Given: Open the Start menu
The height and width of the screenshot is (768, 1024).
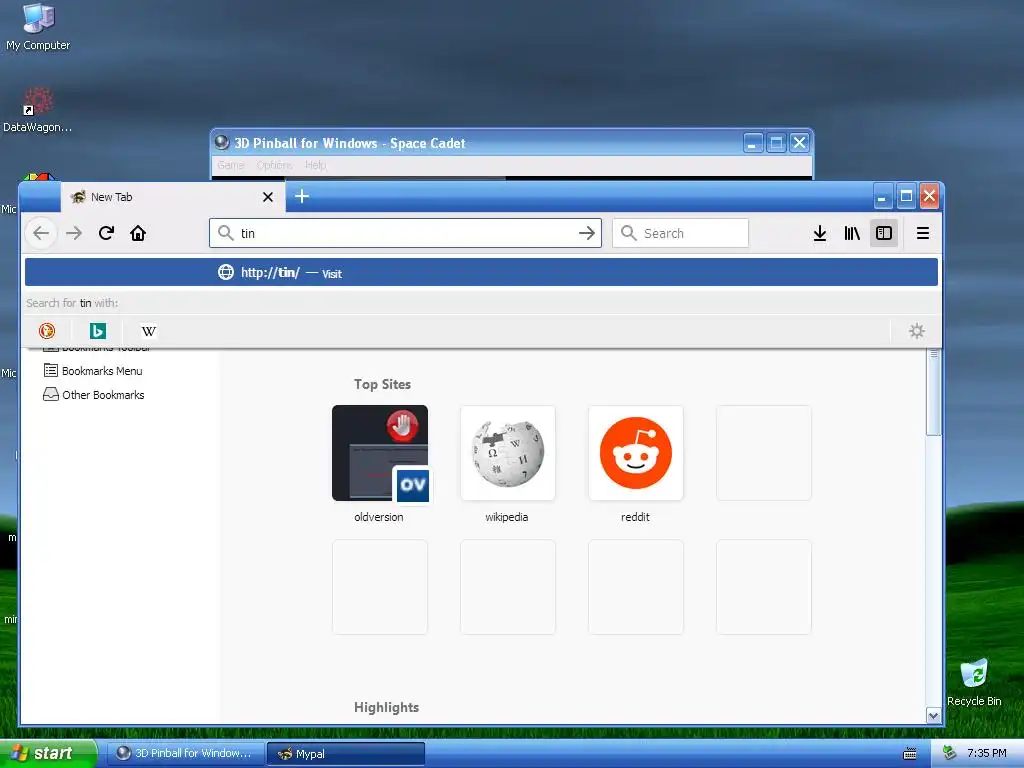Looking at the screenshot, I should point(48,753).
